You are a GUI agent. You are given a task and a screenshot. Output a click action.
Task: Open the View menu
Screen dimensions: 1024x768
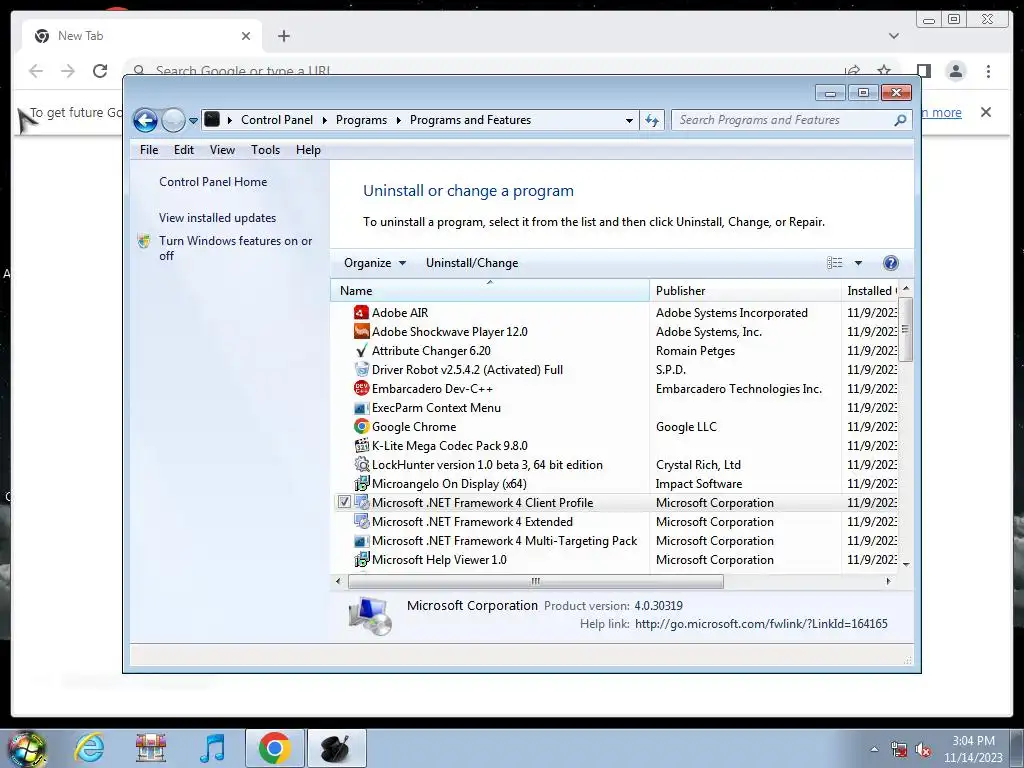coord(222,150)
